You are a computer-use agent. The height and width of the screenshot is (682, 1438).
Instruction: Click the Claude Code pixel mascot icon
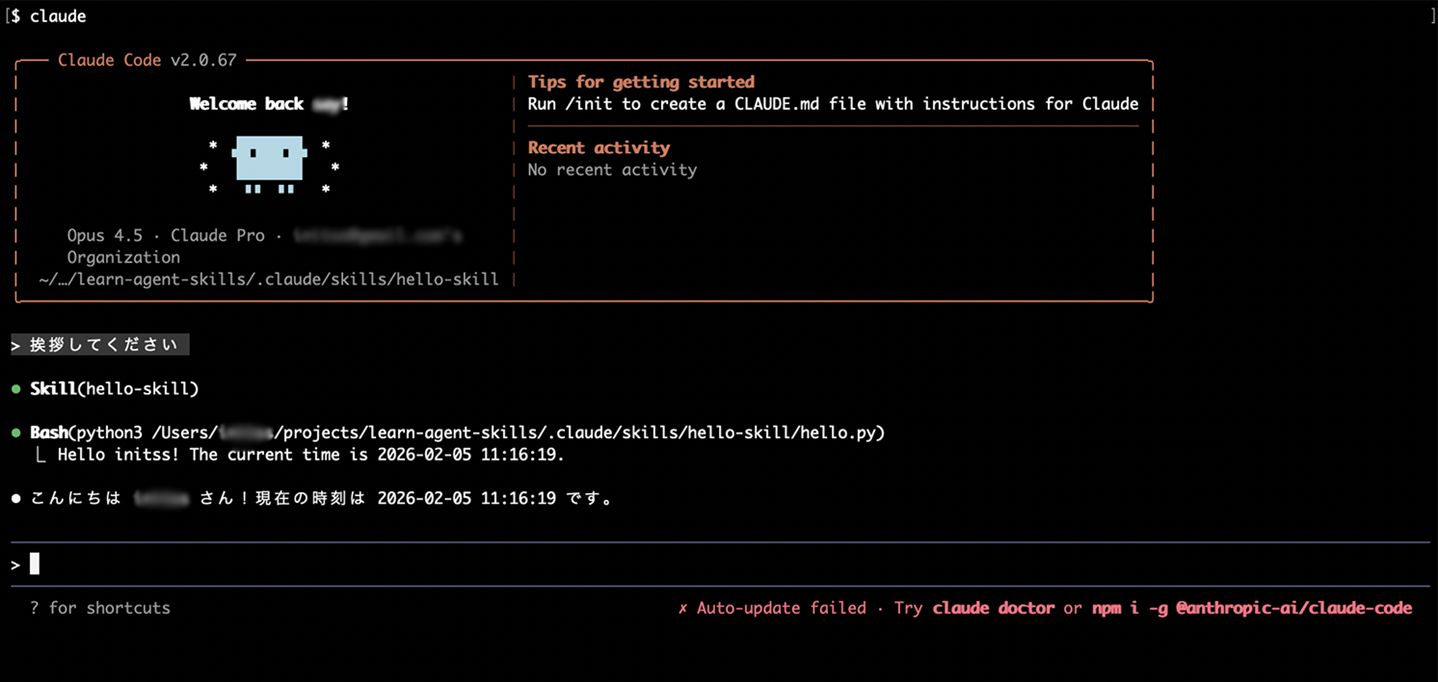(x=270, y=162)
